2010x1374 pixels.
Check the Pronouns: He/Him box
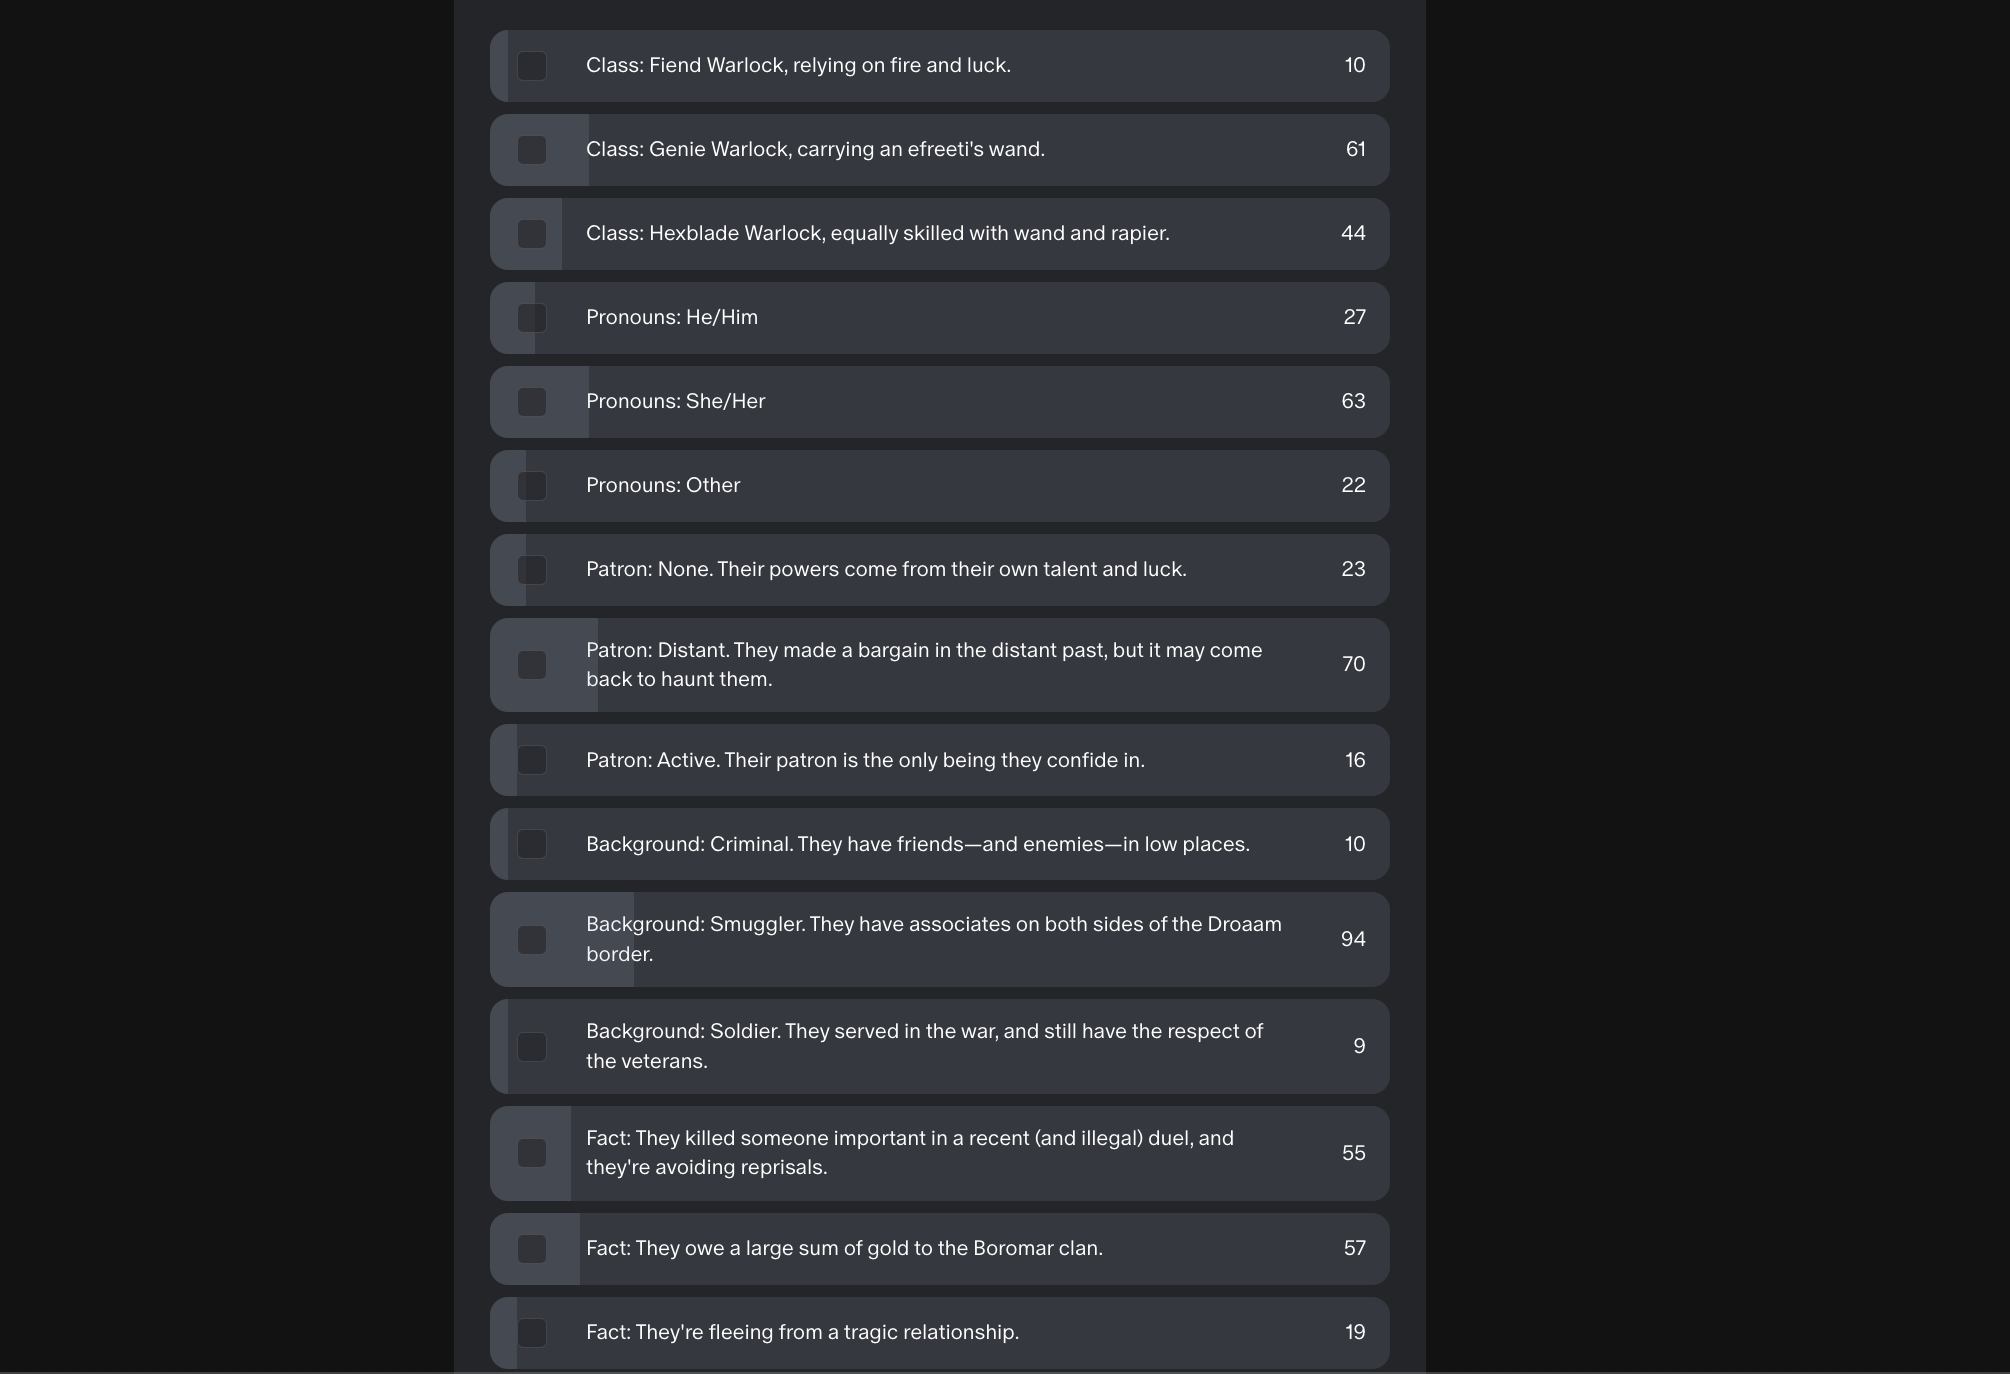pyautogui.click(x=532, y=318)
